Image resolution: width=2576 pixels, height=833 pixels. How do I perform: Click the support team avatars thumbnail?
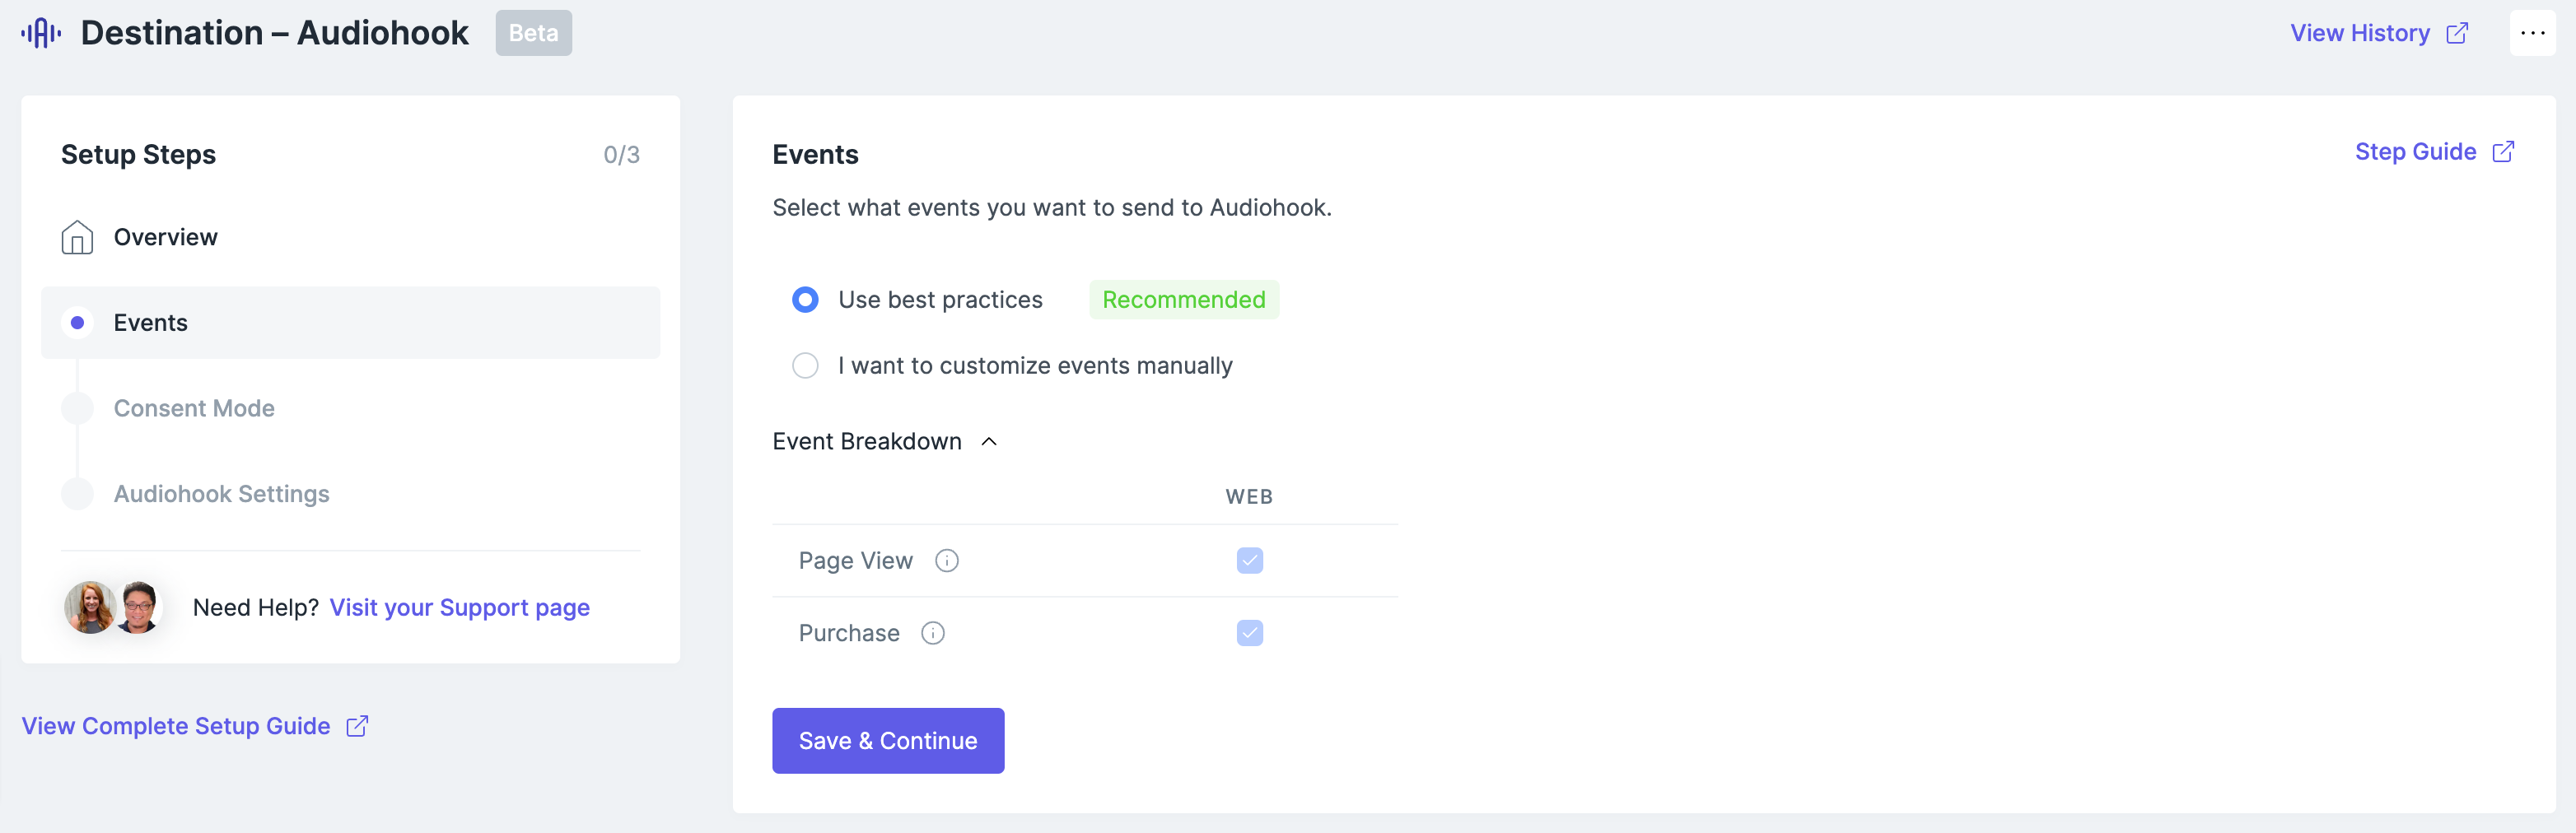click(112, 607)
